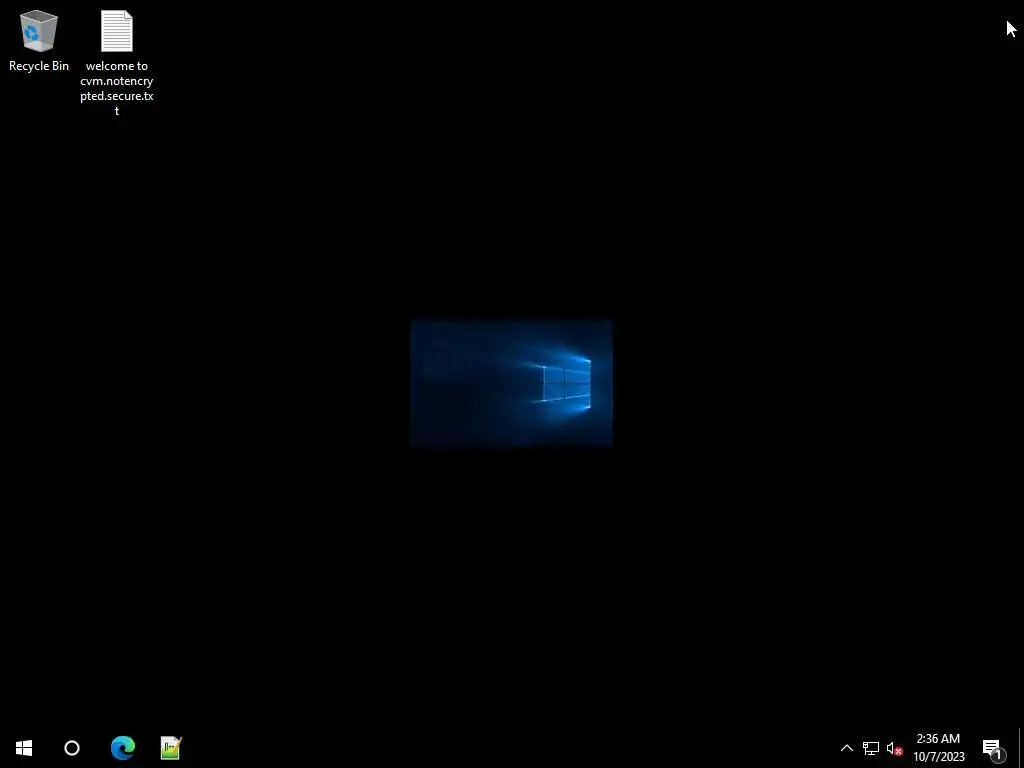The width and height of the screenshot is (1024, 768).
Task: Launch Microsoft Edge from the taskbar
Action: (123, 748)
